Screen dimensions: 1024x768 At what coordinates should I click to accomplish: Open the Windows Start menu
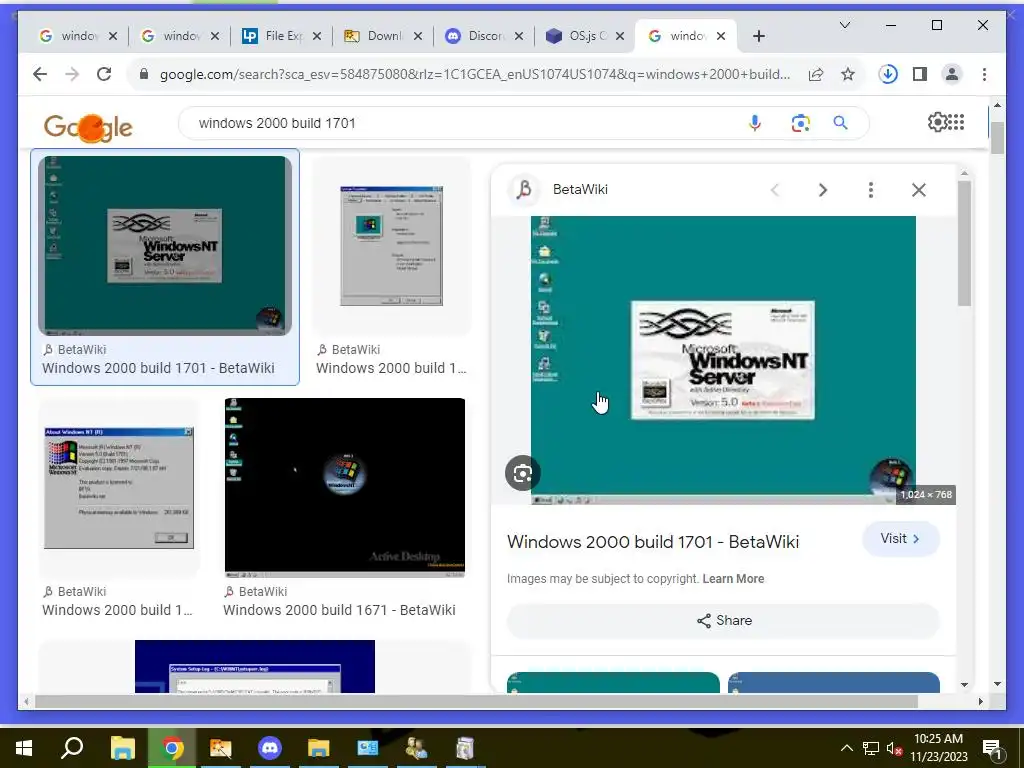tap(24, 748)
